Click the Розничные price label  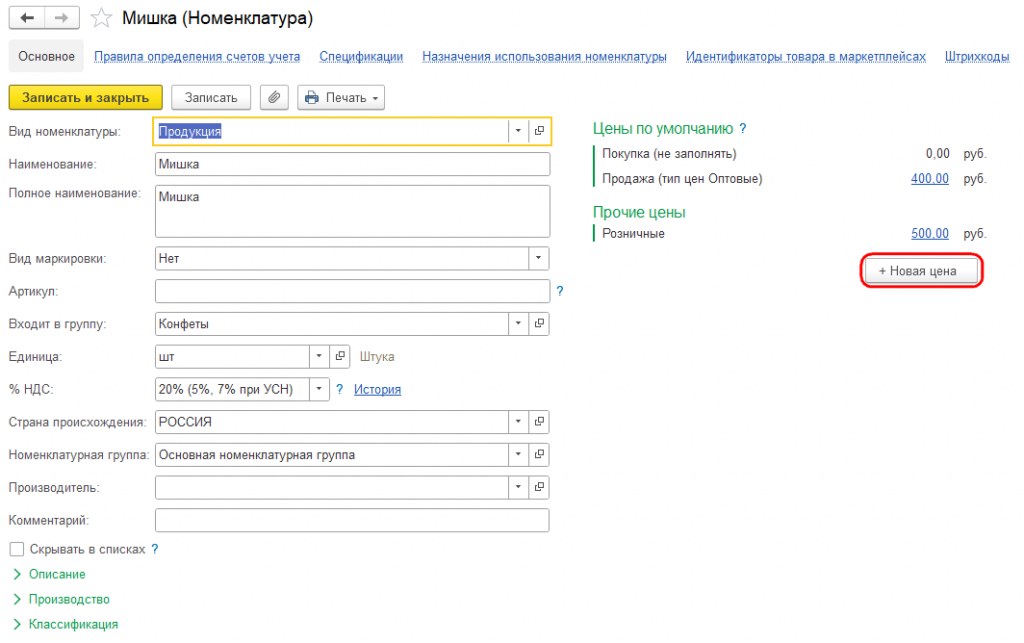(633, 234)
